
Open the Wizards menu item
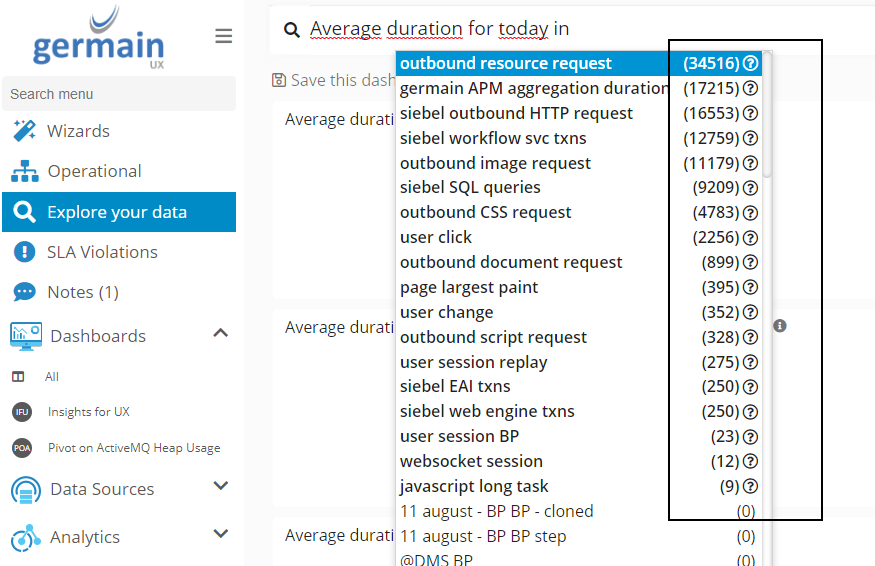point(78,131)
